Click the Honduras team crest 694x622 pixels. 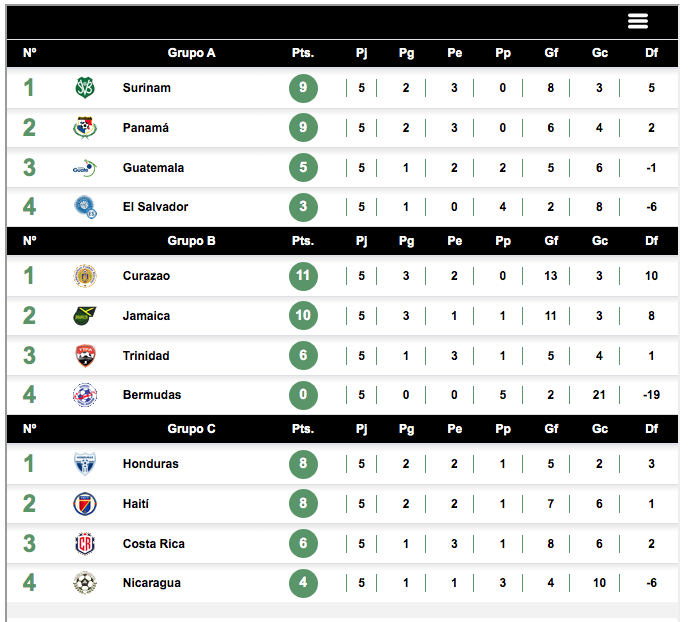click(85, 464)
